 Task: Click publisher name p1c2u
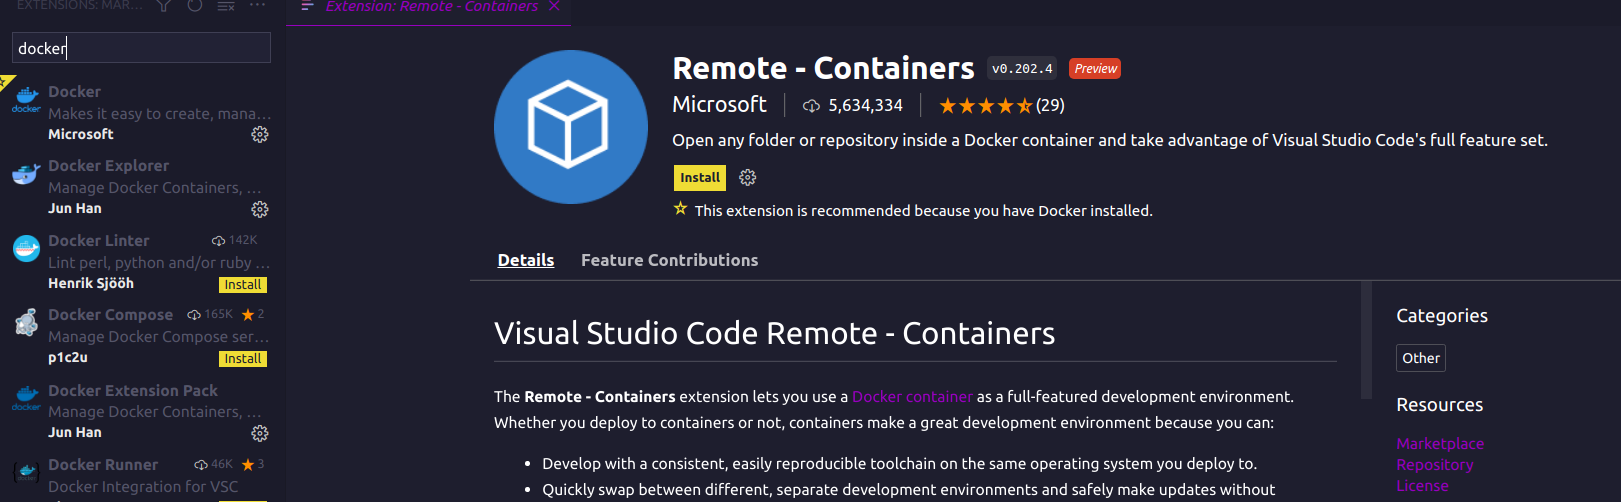[68, 358]
